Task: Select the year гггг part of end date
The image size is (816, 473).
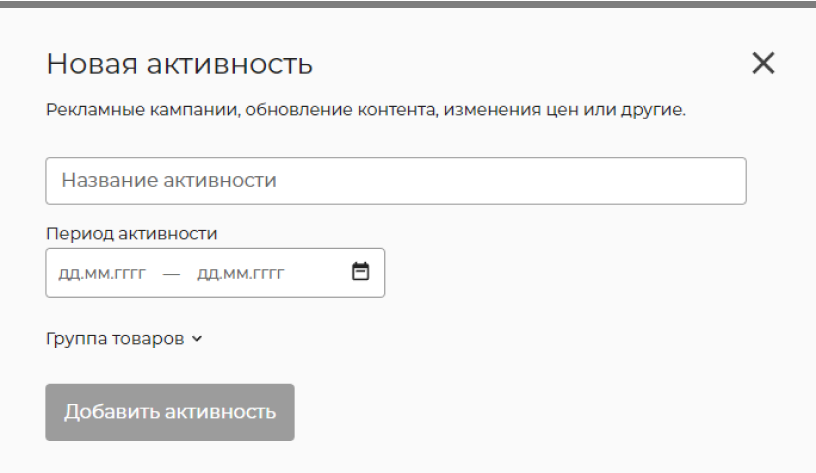Action: (x=268, y=274)
